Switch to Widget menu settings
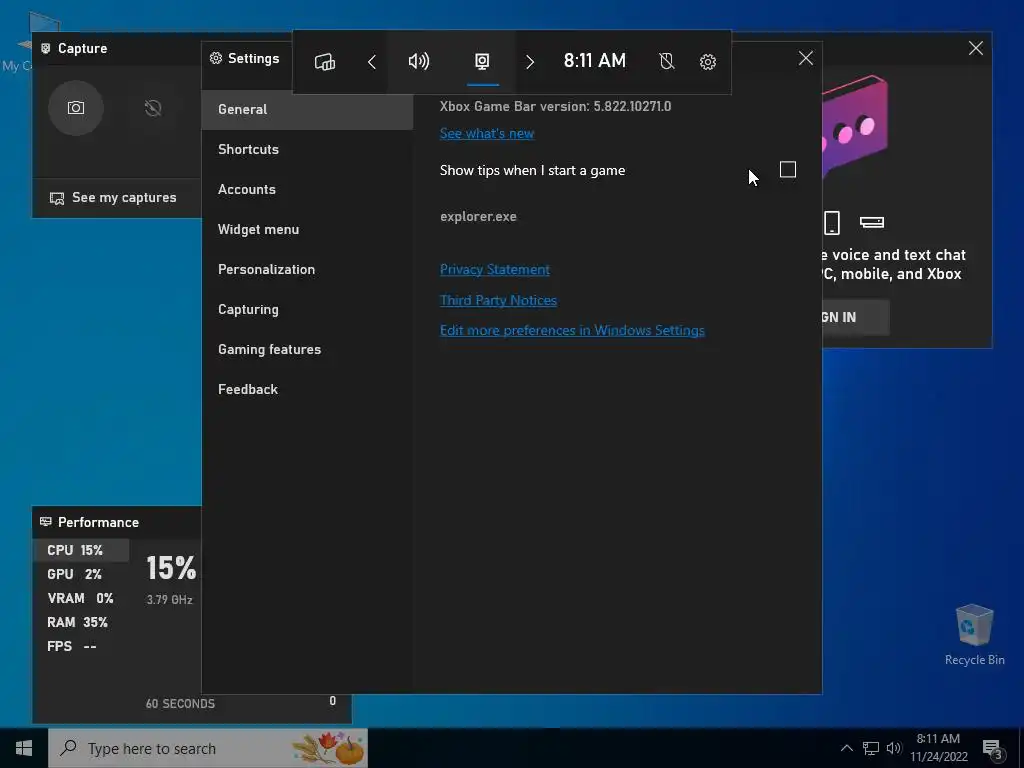Viewport: 1024px width, 768px height. 307,229
